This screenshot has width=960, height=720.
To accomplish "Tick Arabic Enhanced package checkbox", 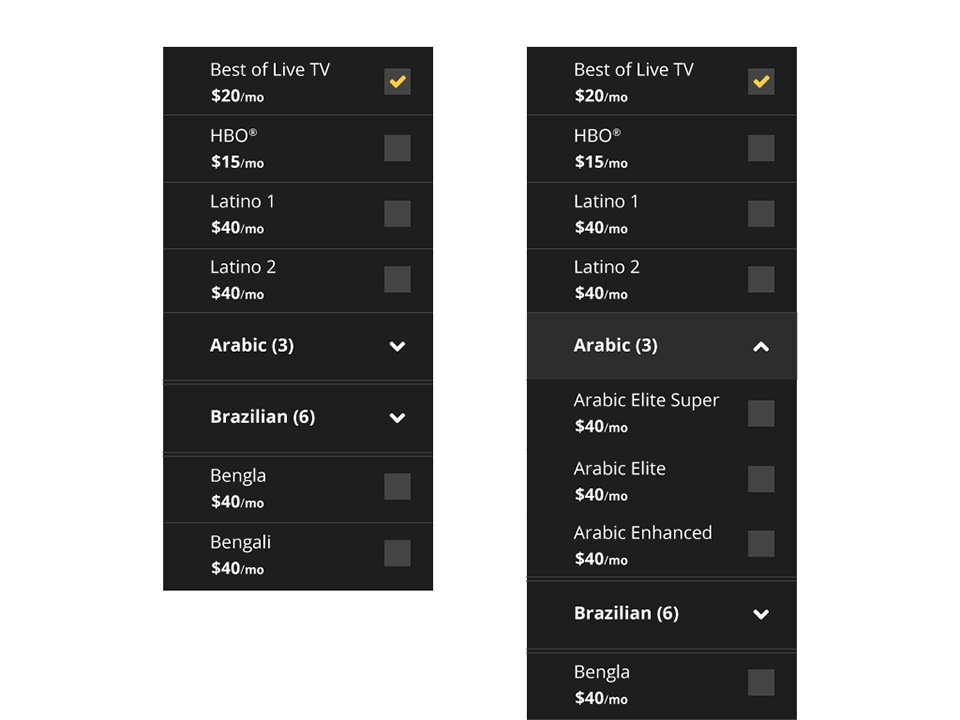I will [x=761, y=544].
